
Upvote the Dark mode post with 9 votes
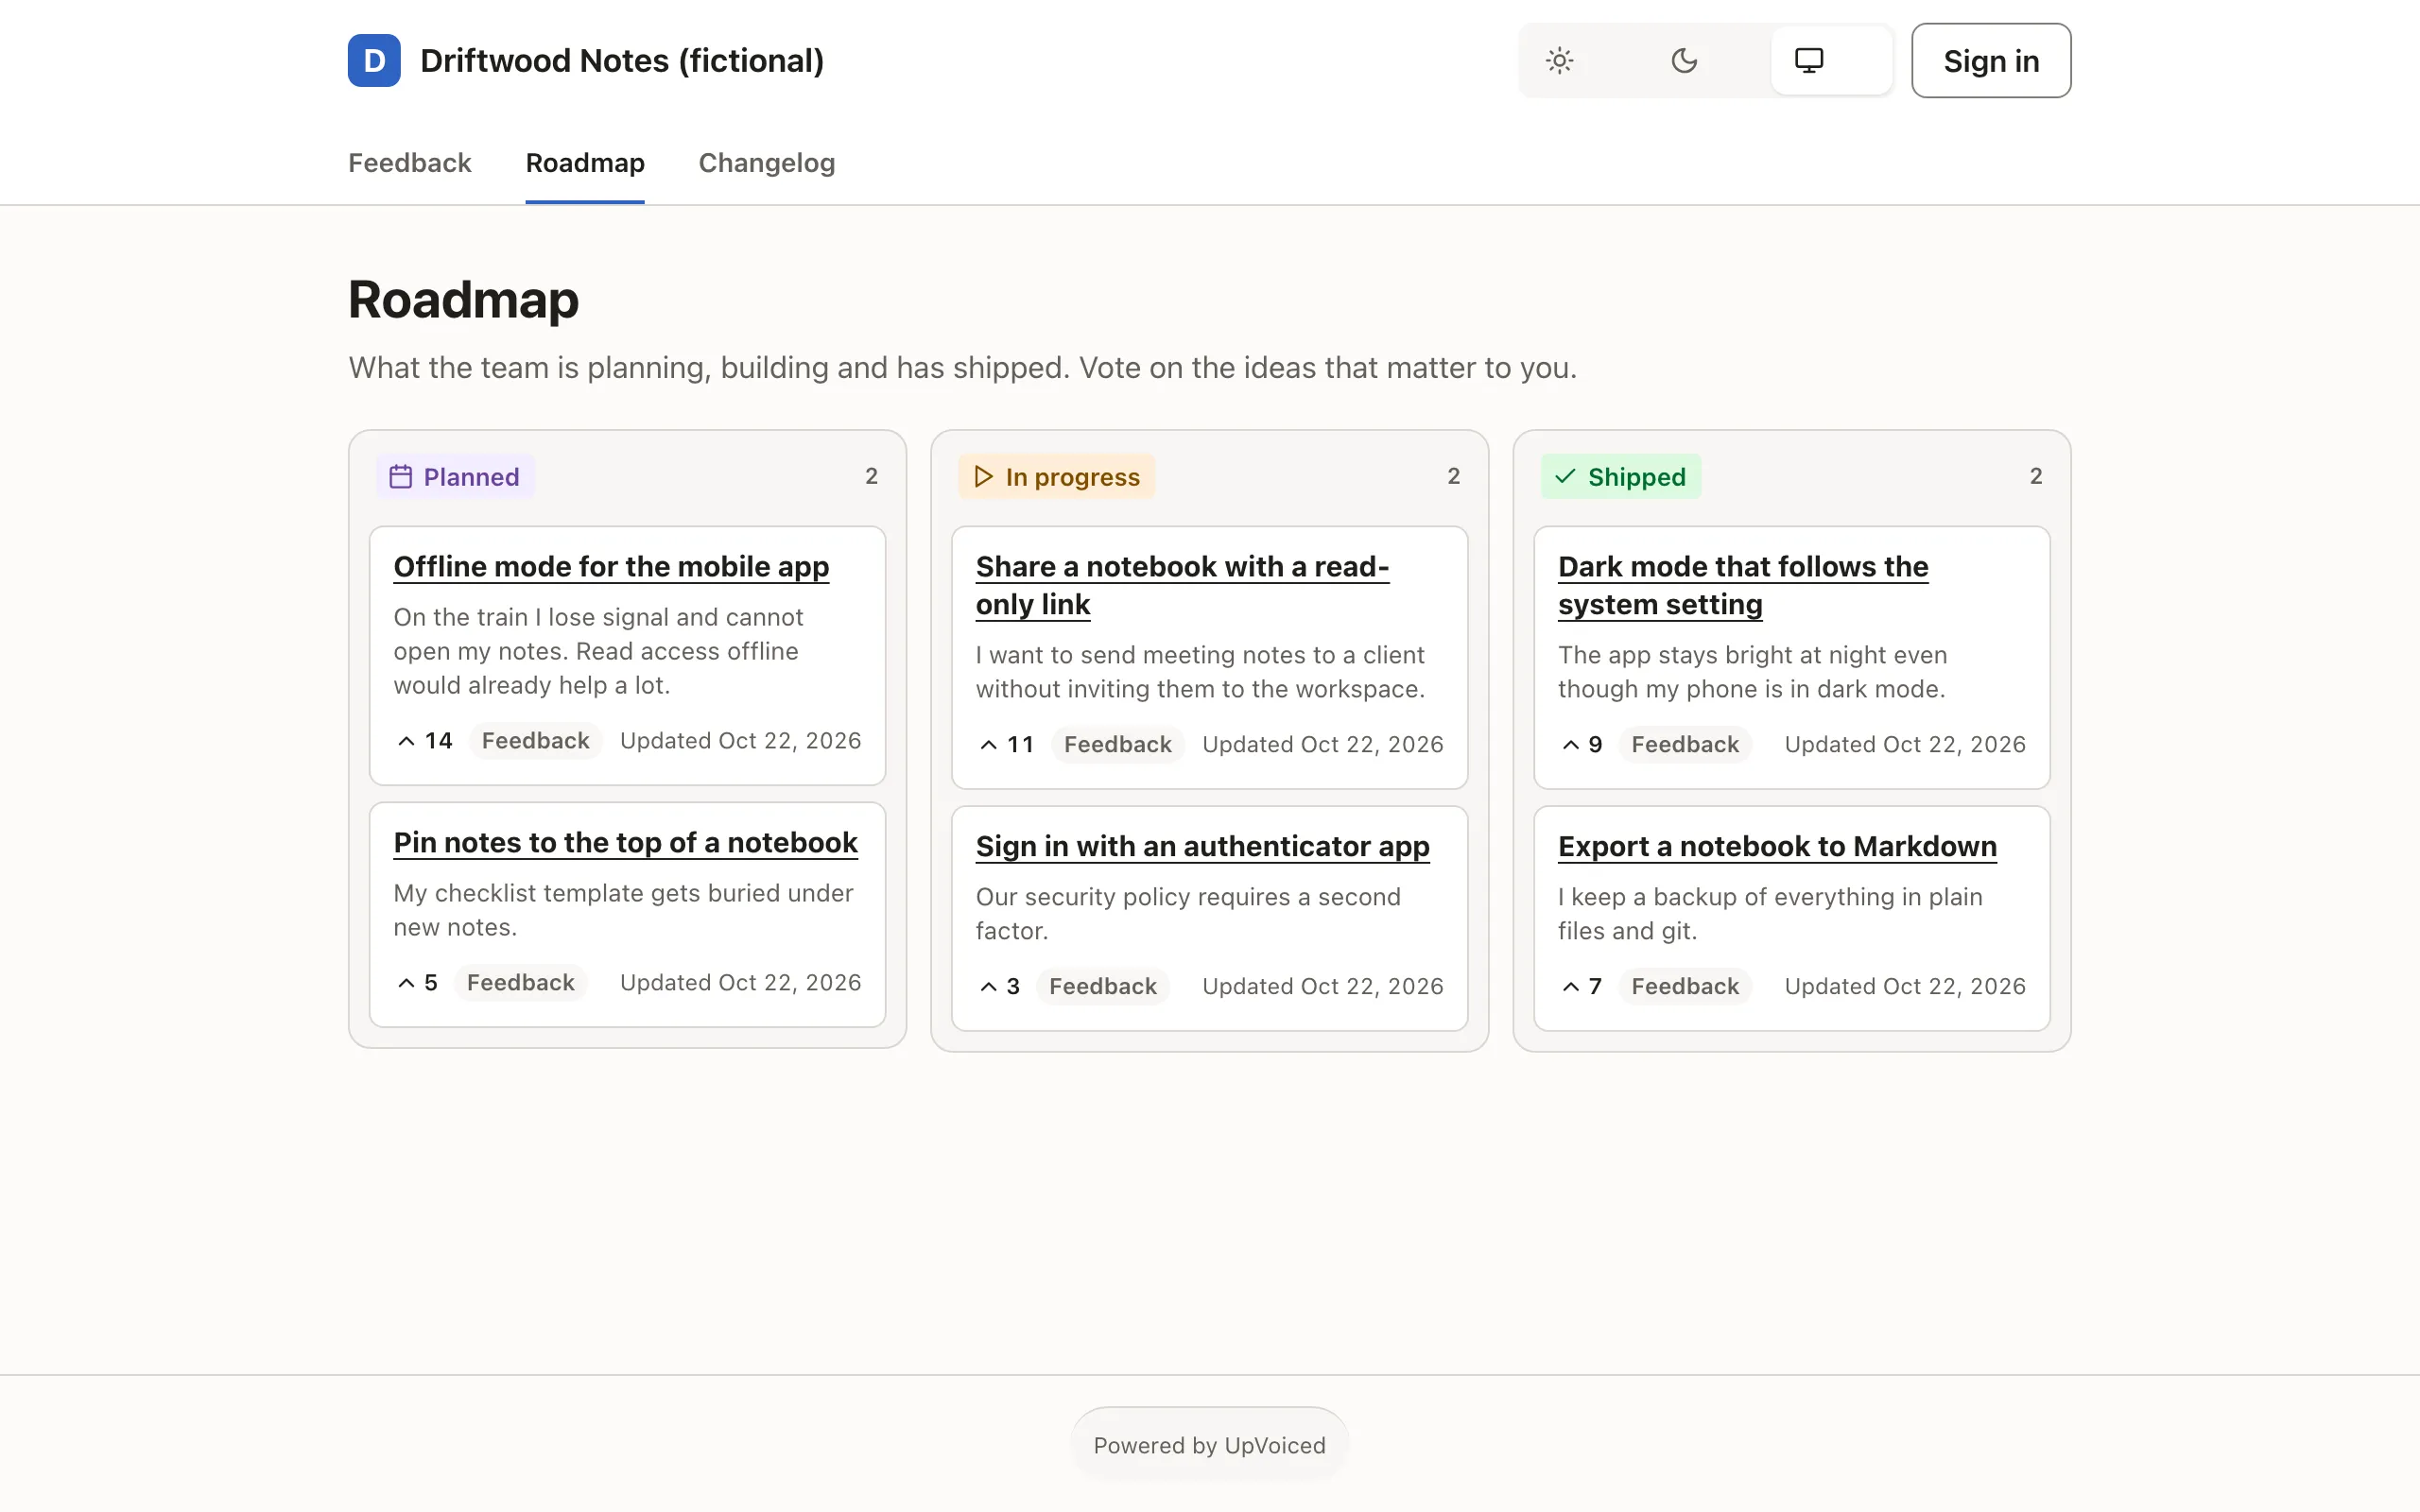pos(1582,745)
